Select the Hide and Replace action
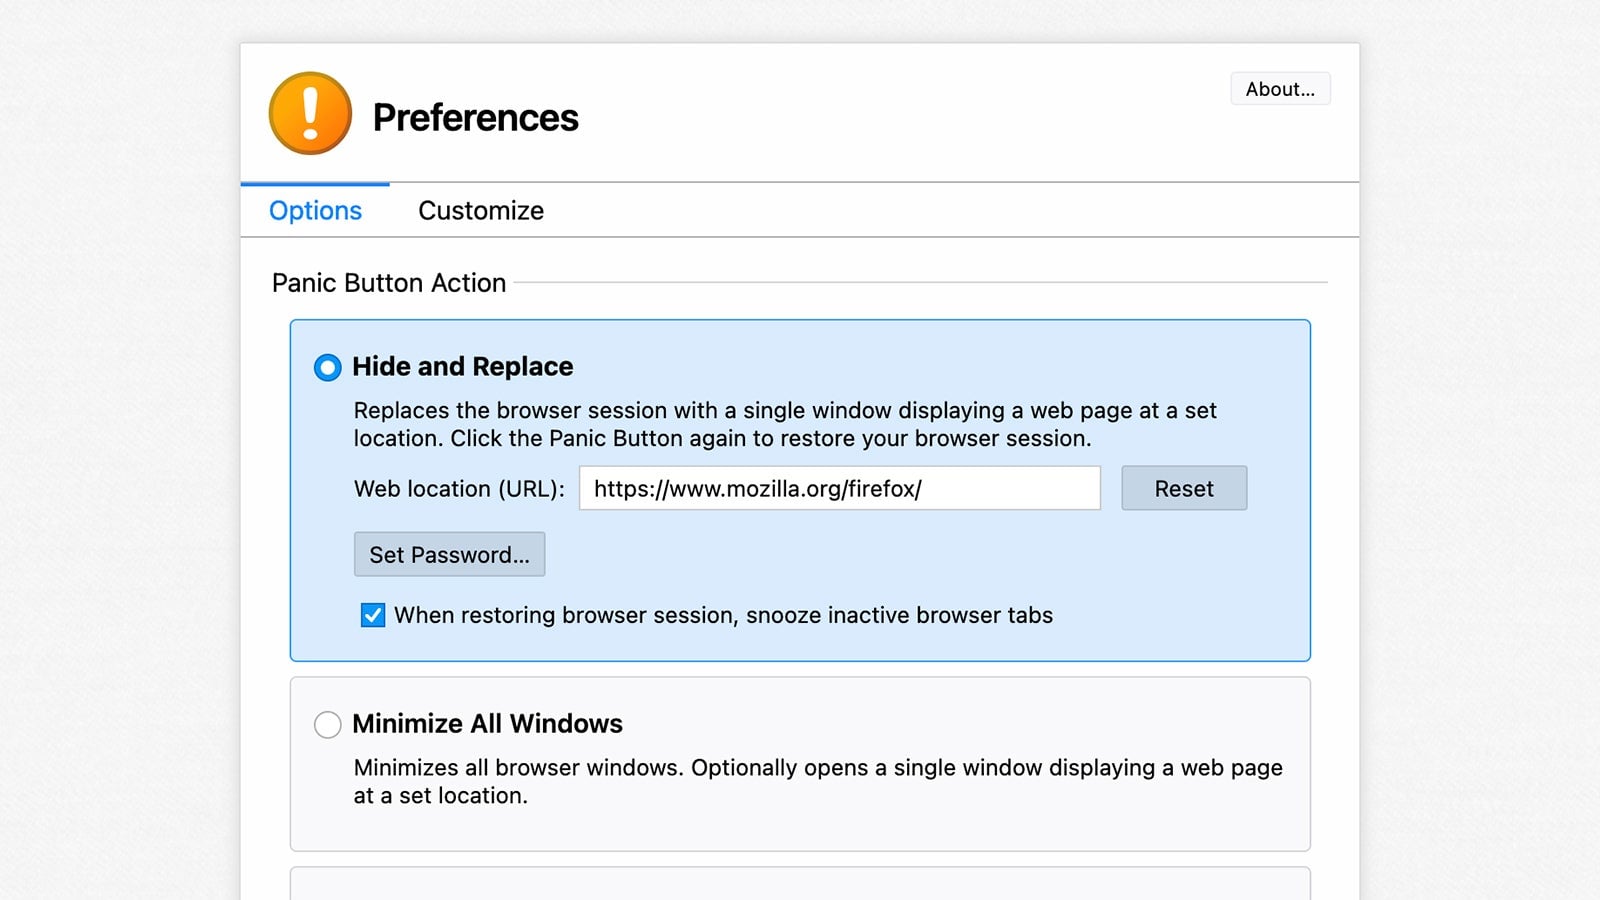Image resolution: width=1600 pixels, height=900 pixels. click(327, 367)
